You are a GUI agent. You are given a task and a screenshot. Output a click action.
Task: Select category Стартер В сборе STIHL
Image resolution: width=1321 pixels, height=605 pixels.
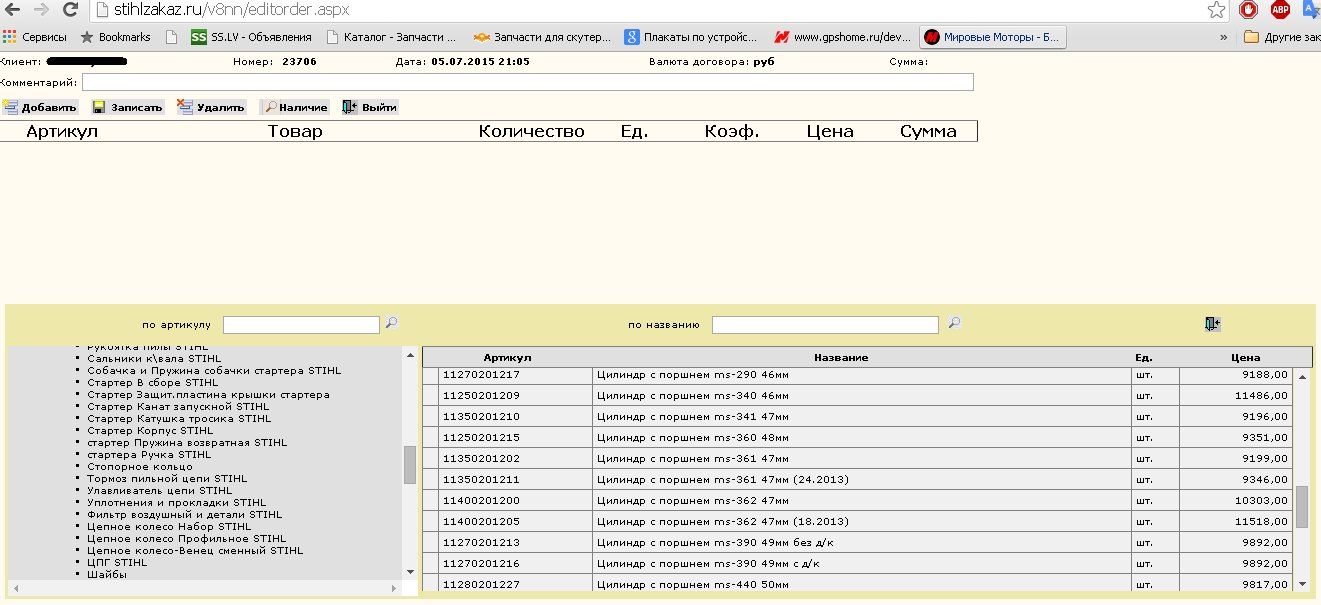pos(152,382)
